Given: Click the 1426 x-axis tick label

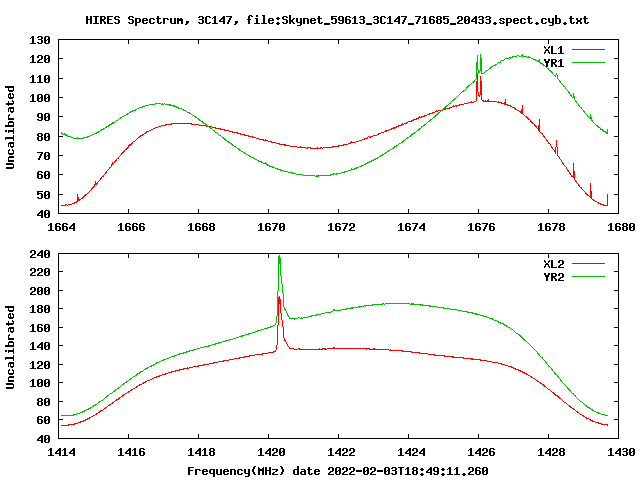Looking at the screenshot, I should 481,452.
